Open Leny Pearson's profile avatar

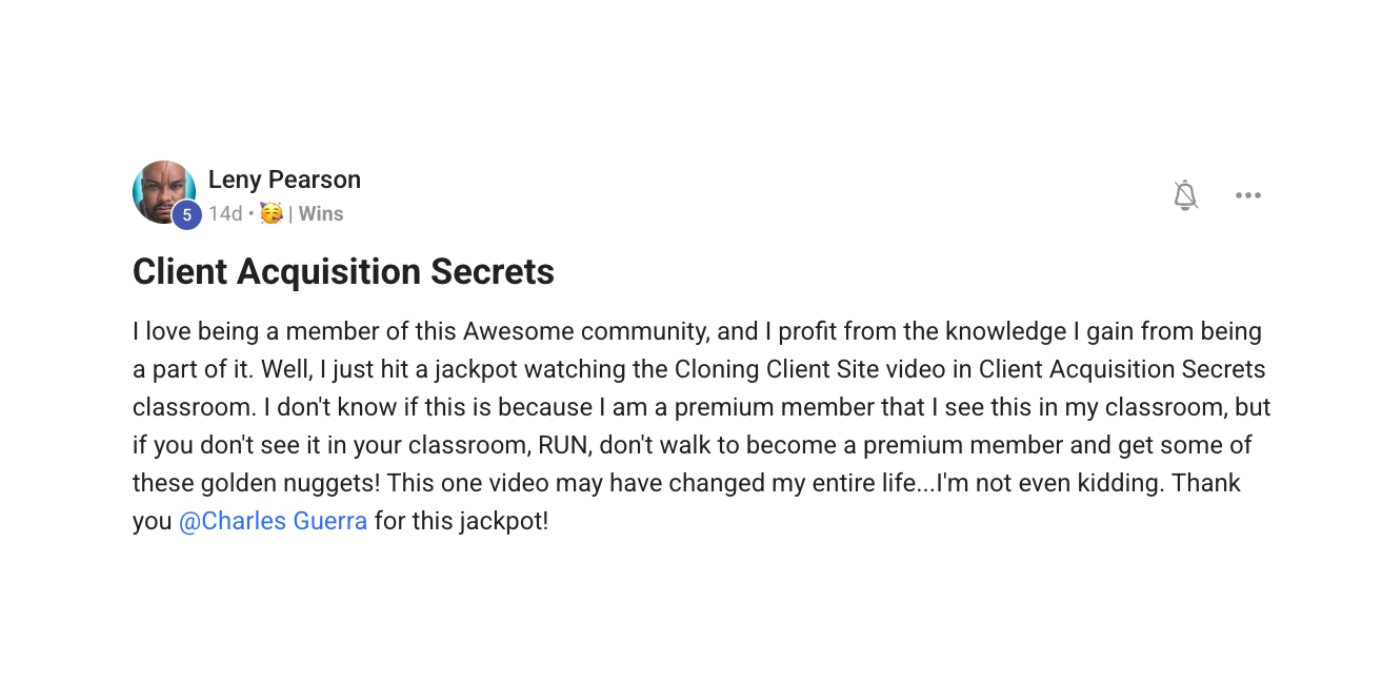point(163,191)
